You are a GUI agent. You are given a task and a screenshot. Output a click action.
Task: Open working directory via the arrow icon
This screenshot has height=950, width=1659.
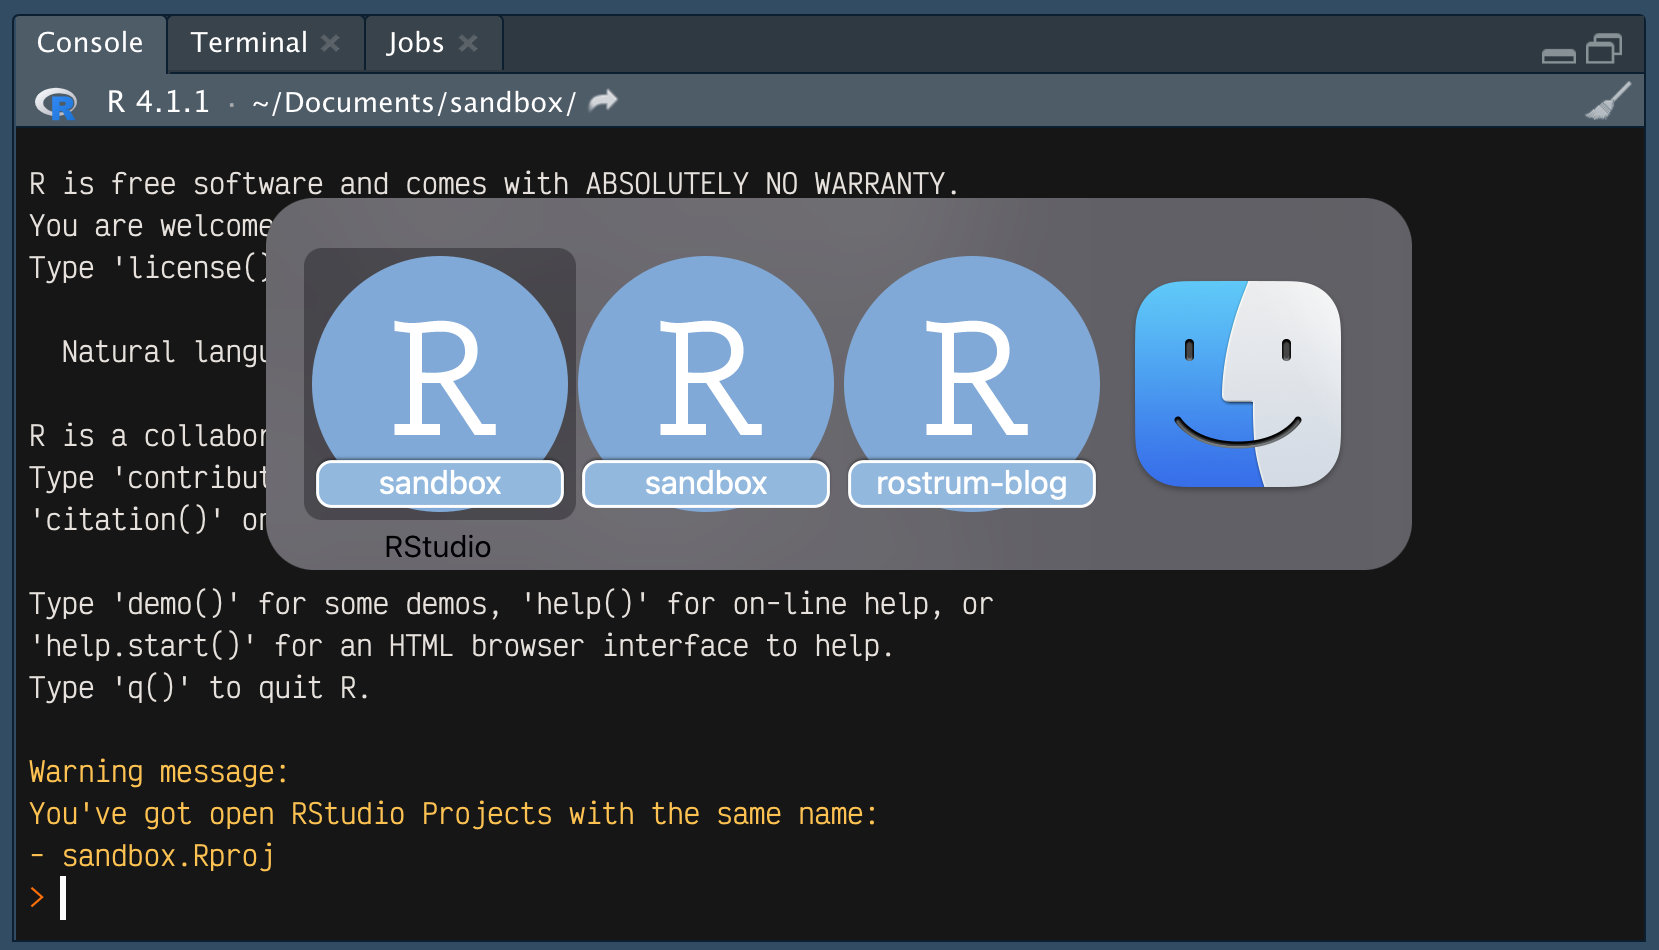coord(601,99)
